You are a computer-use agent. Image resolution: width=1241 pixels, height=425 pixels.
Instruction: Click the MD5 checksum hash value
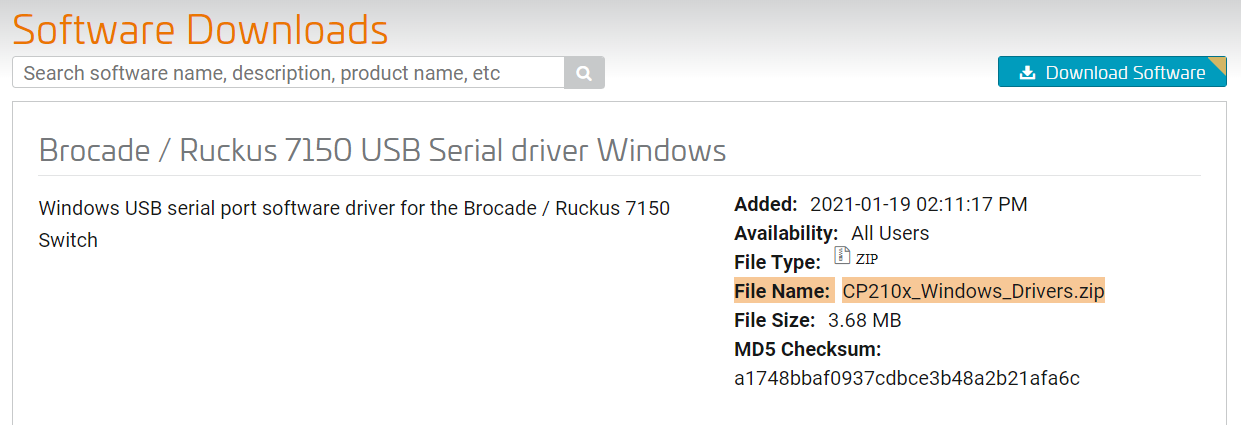[907, 378]
